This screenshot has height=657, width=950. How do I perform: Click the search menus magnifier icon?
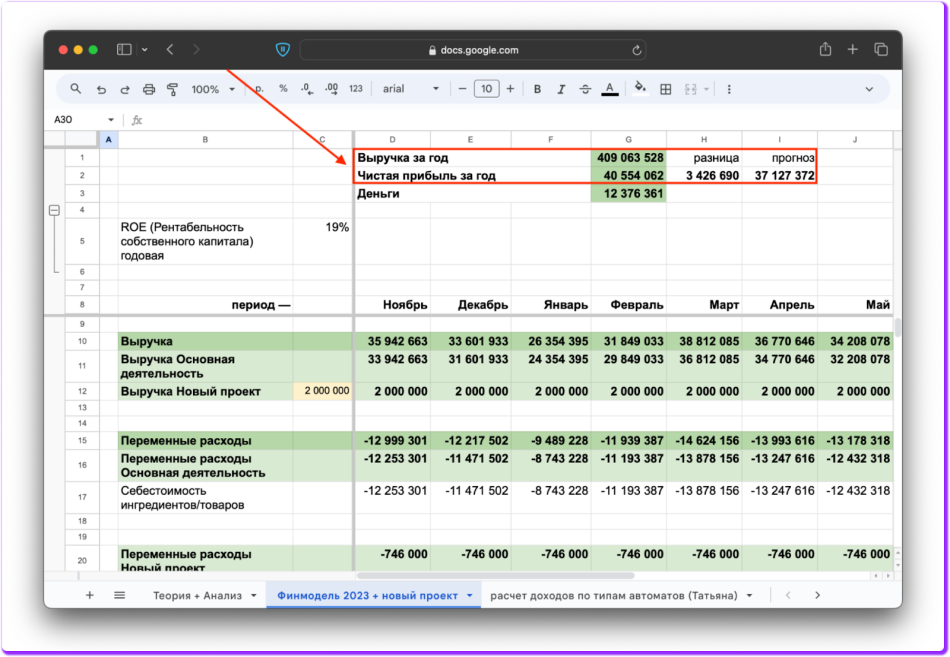(76, 89)
